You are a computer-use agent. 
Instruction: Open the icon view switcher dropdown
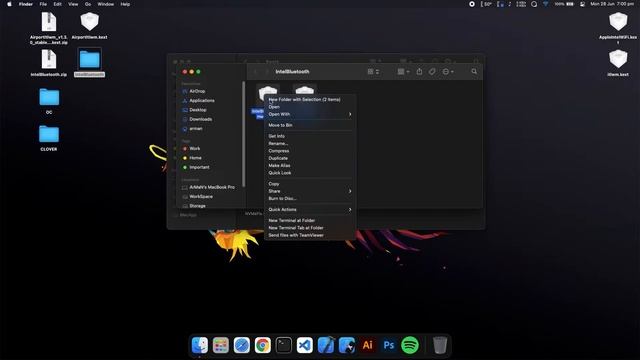click(373, 71)
